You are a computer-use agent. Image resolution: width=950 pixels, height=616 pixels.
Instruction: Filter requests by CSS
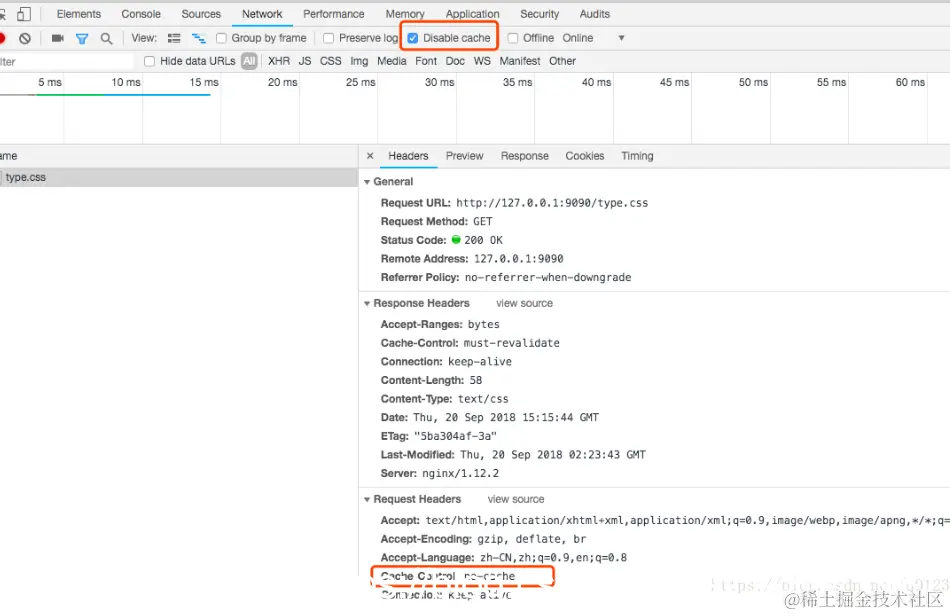click(x=330, y=61)
